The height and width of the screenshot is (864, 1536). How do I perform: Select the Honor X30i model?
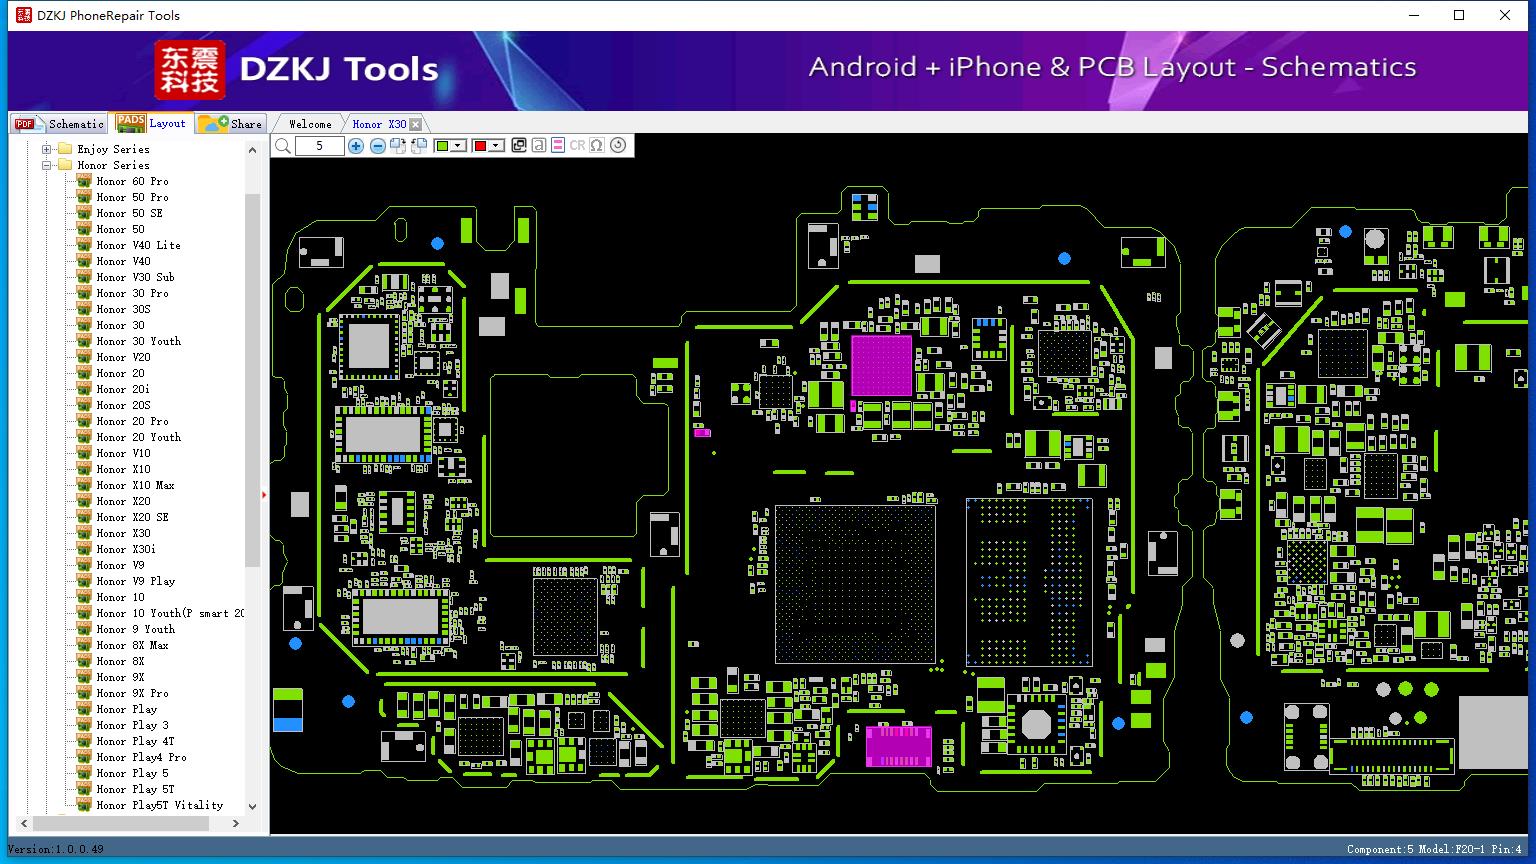pos(126,549)
